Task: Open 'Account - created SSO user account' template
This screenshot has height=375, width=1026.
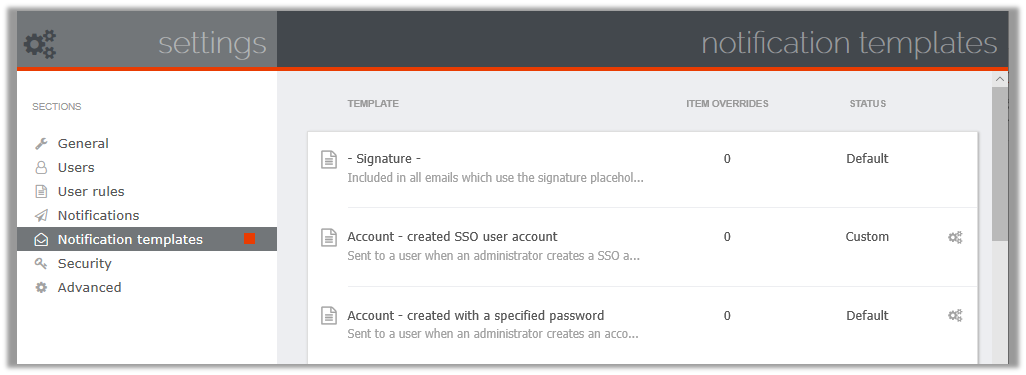Action: click(x=452, y=236)
